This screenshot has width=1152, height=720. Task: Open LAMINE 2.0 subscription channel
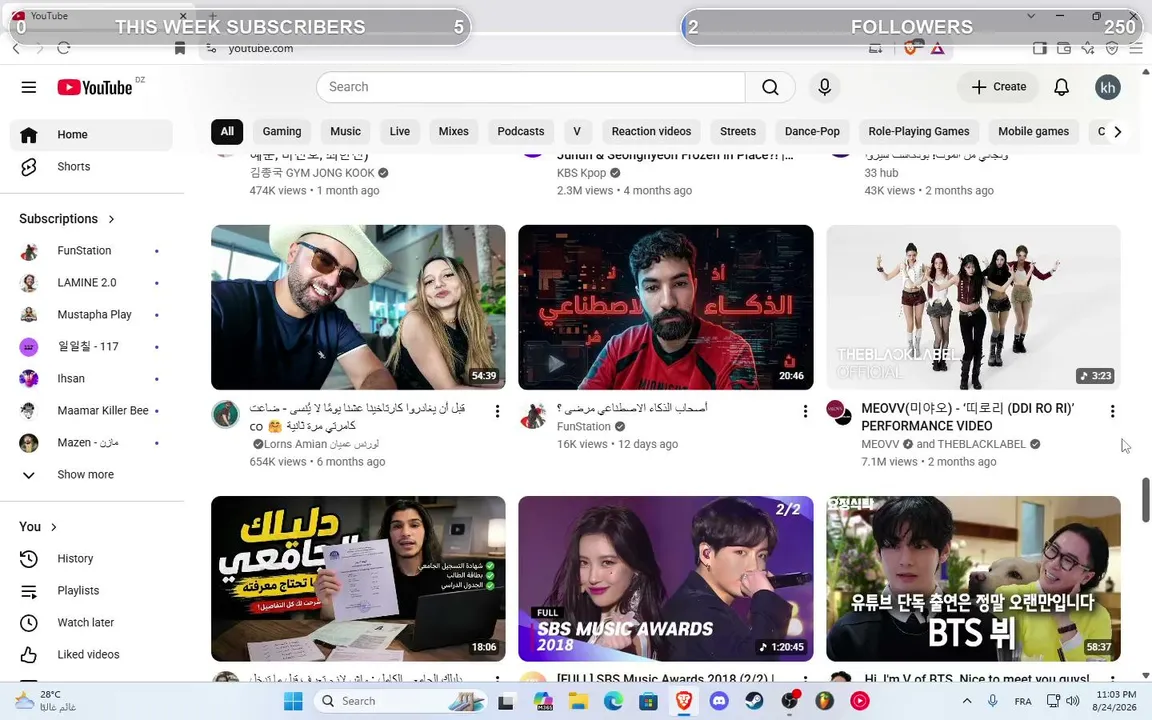click(91, 283)
